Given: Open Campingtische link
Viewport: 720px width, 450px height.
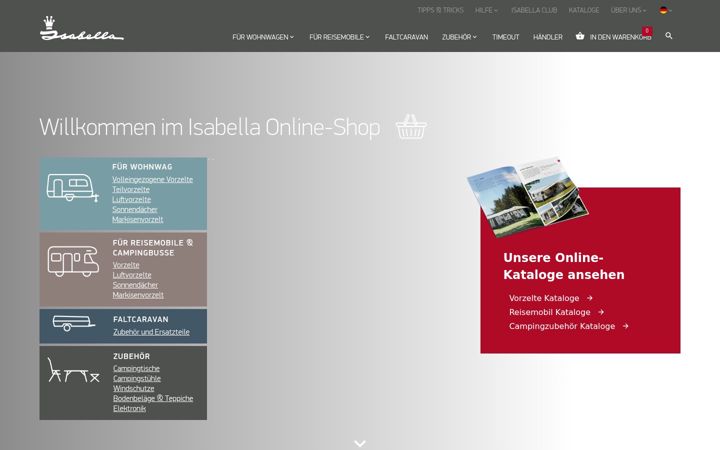Looking at the screenshot, I should (x=136, y=368).
